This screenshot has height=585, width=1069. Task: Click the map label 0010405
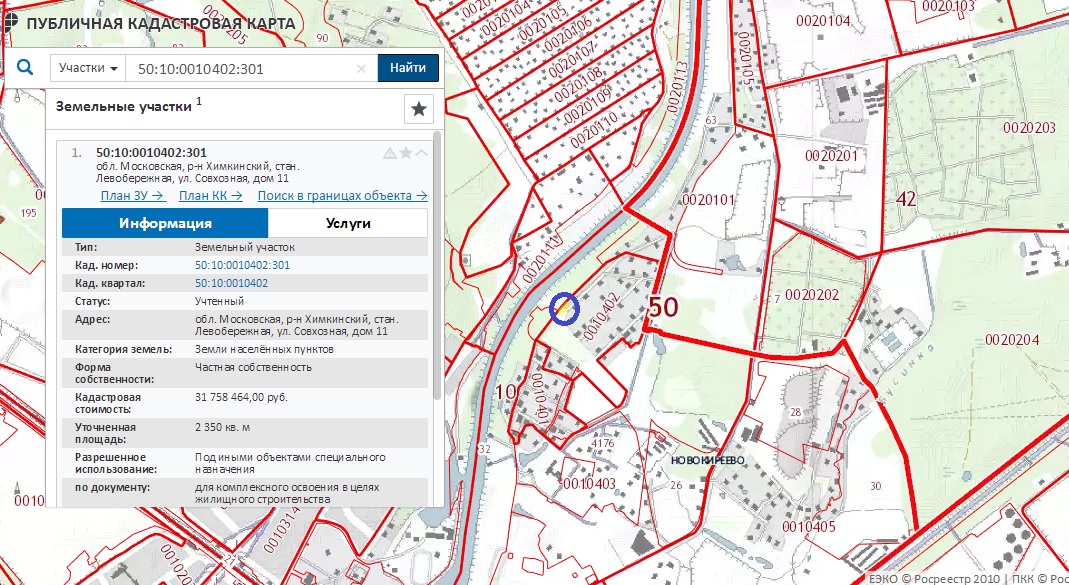tap(809, 526)
